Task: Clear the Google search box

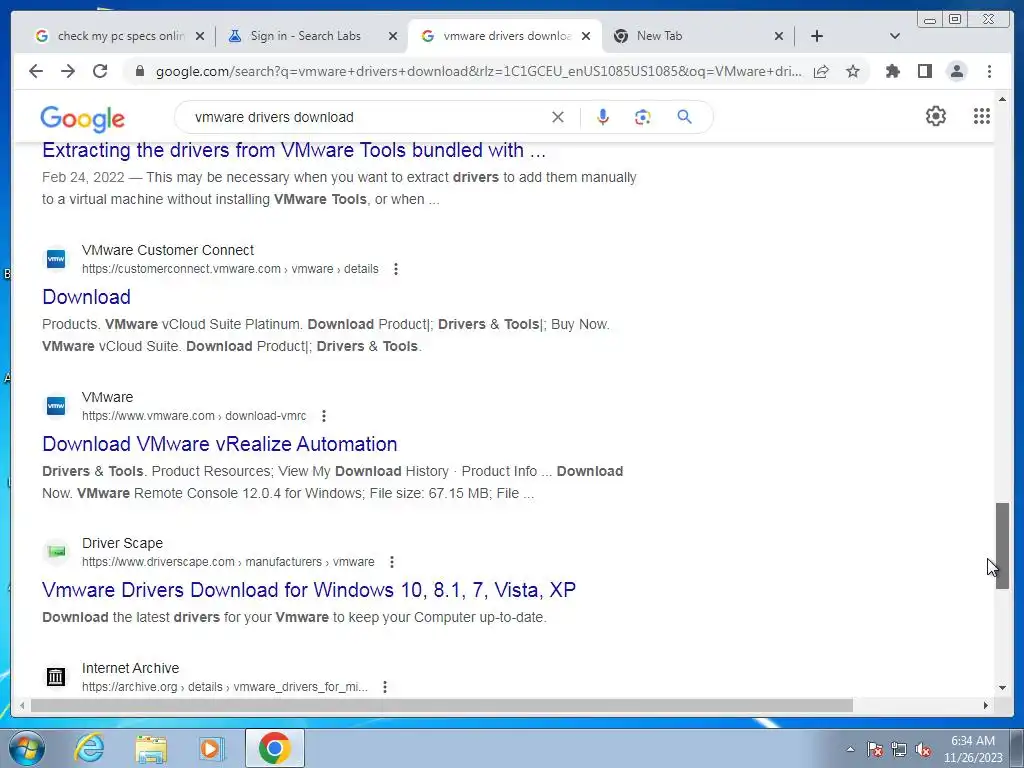Action: coord(558,117)
